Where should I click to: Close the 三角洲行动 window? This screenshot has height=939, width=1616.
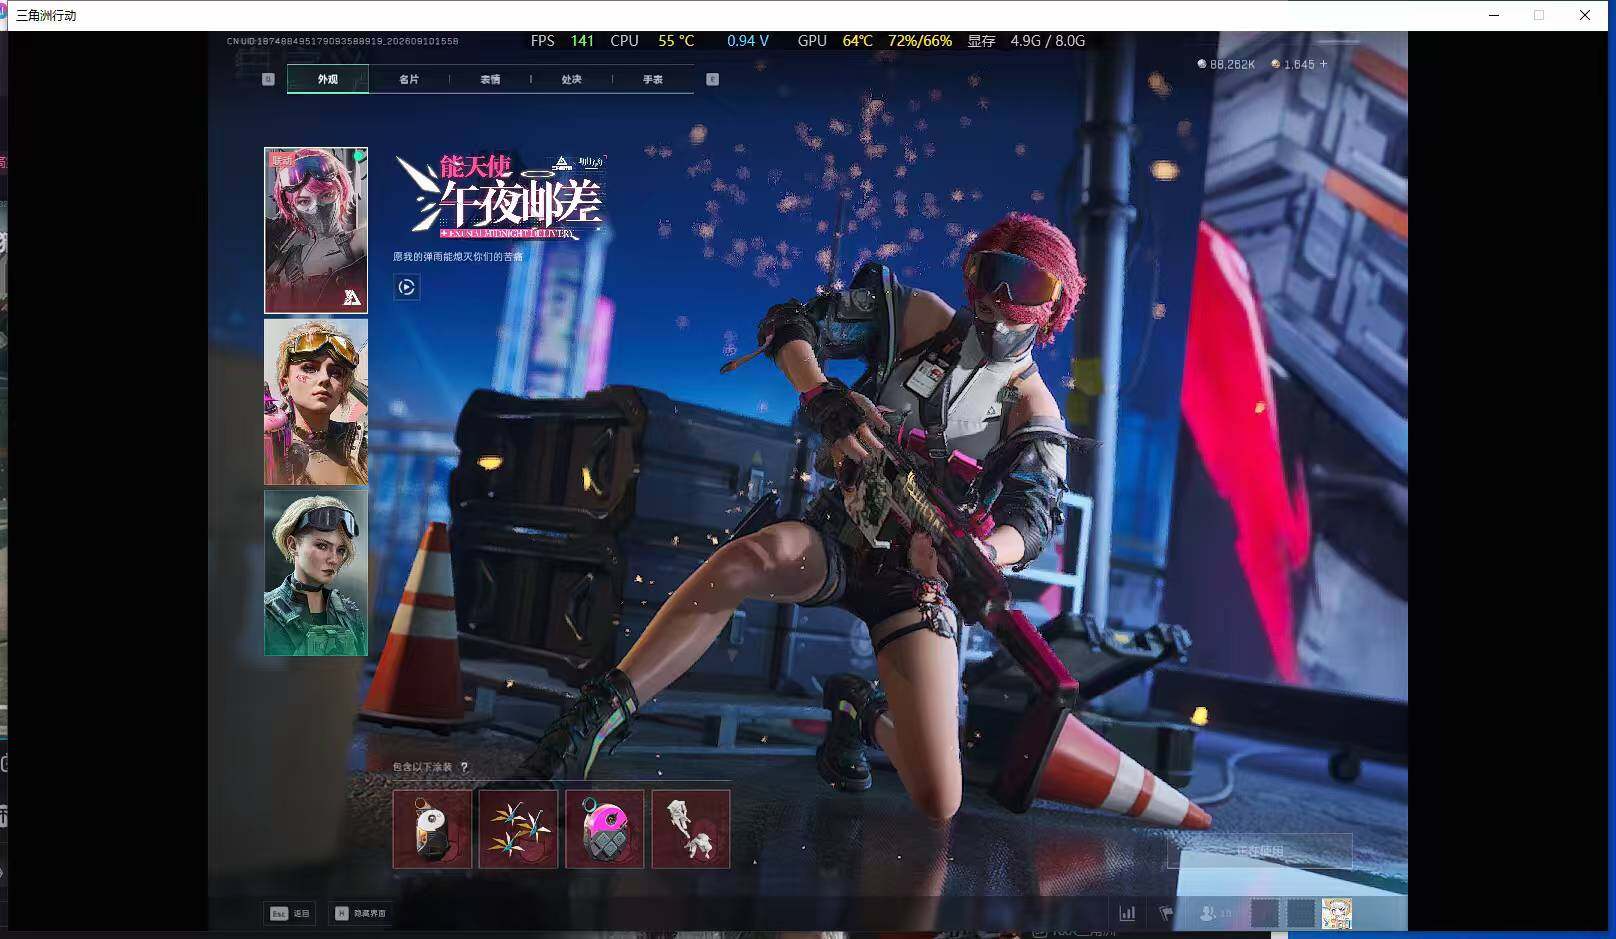tap(1585, 15)
